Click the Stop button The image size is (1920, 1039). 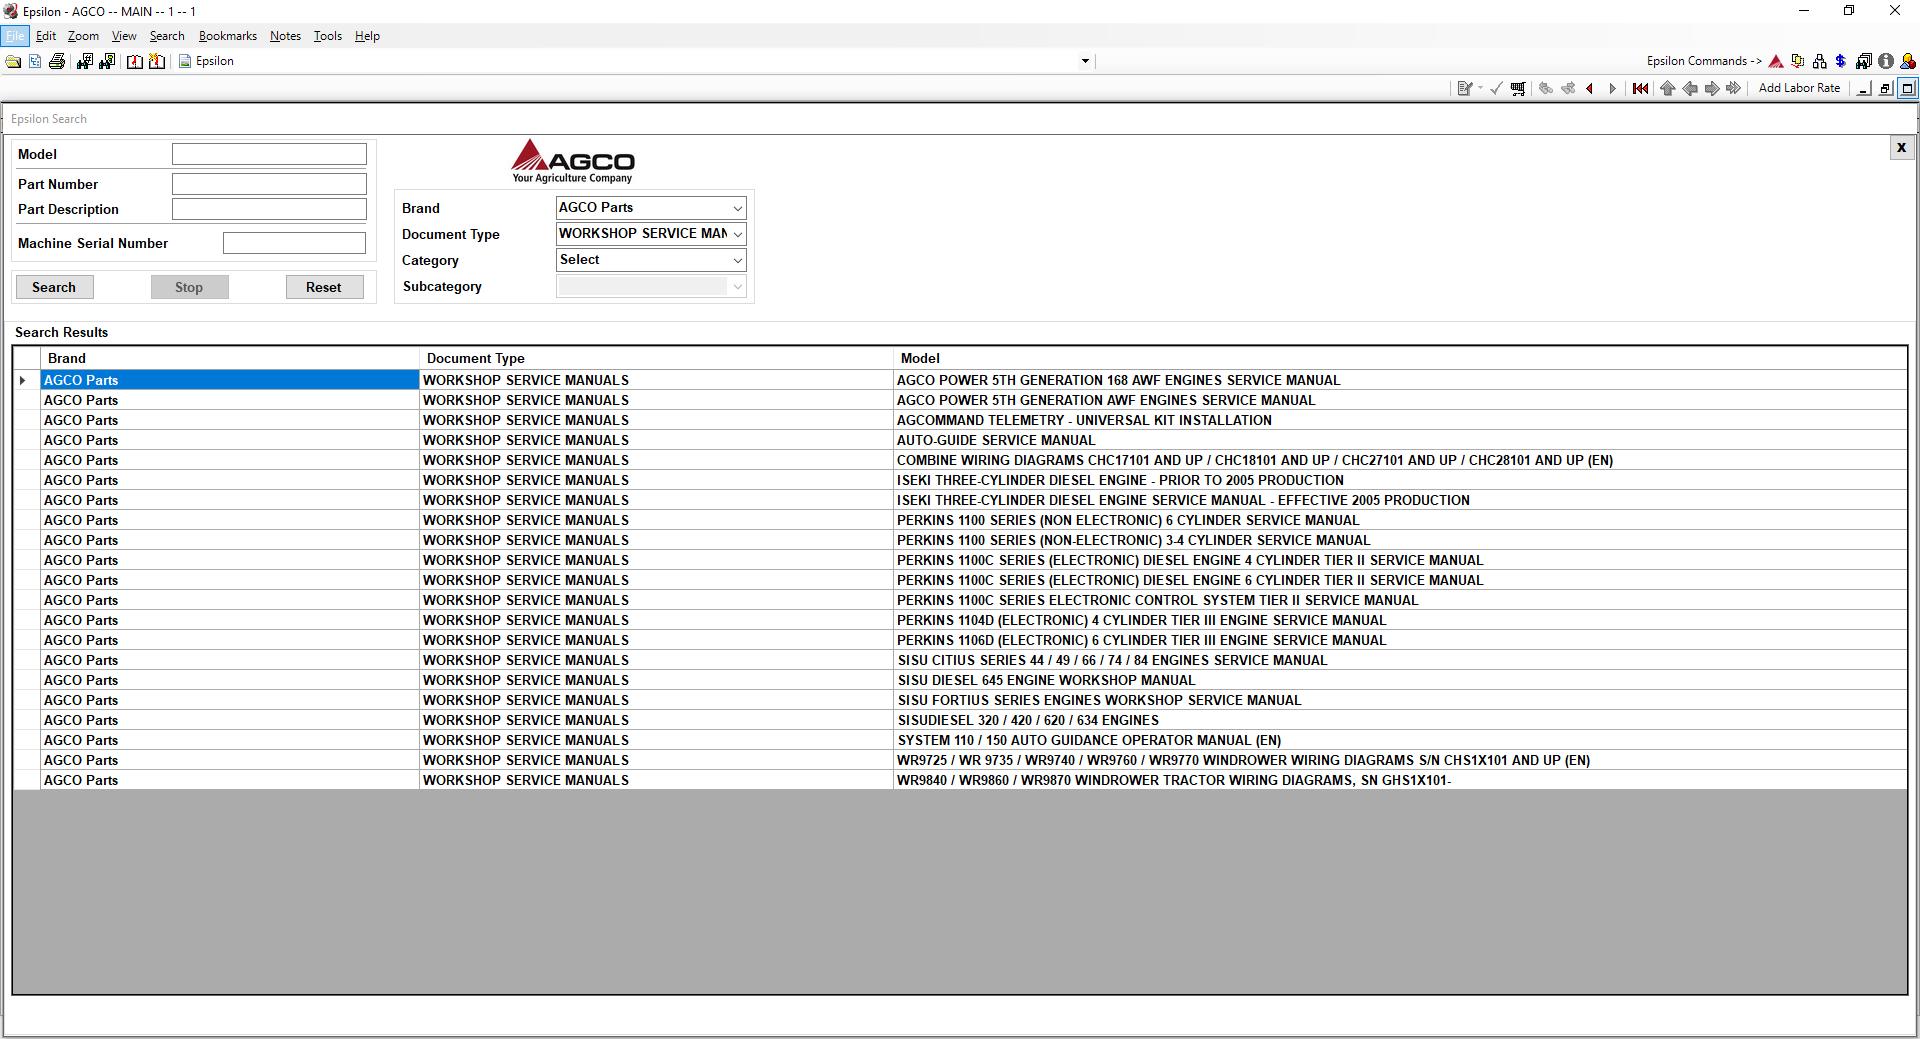[x=189, y=287]
